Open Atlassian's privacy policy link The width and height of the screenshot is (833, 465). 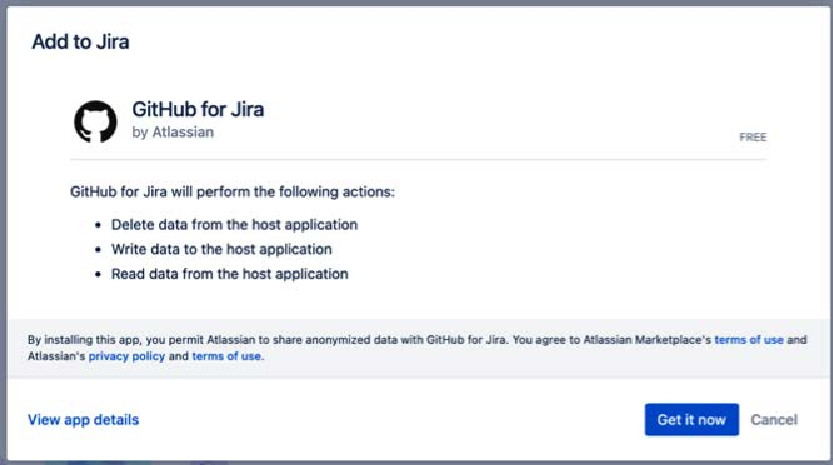tap(126, 356)
